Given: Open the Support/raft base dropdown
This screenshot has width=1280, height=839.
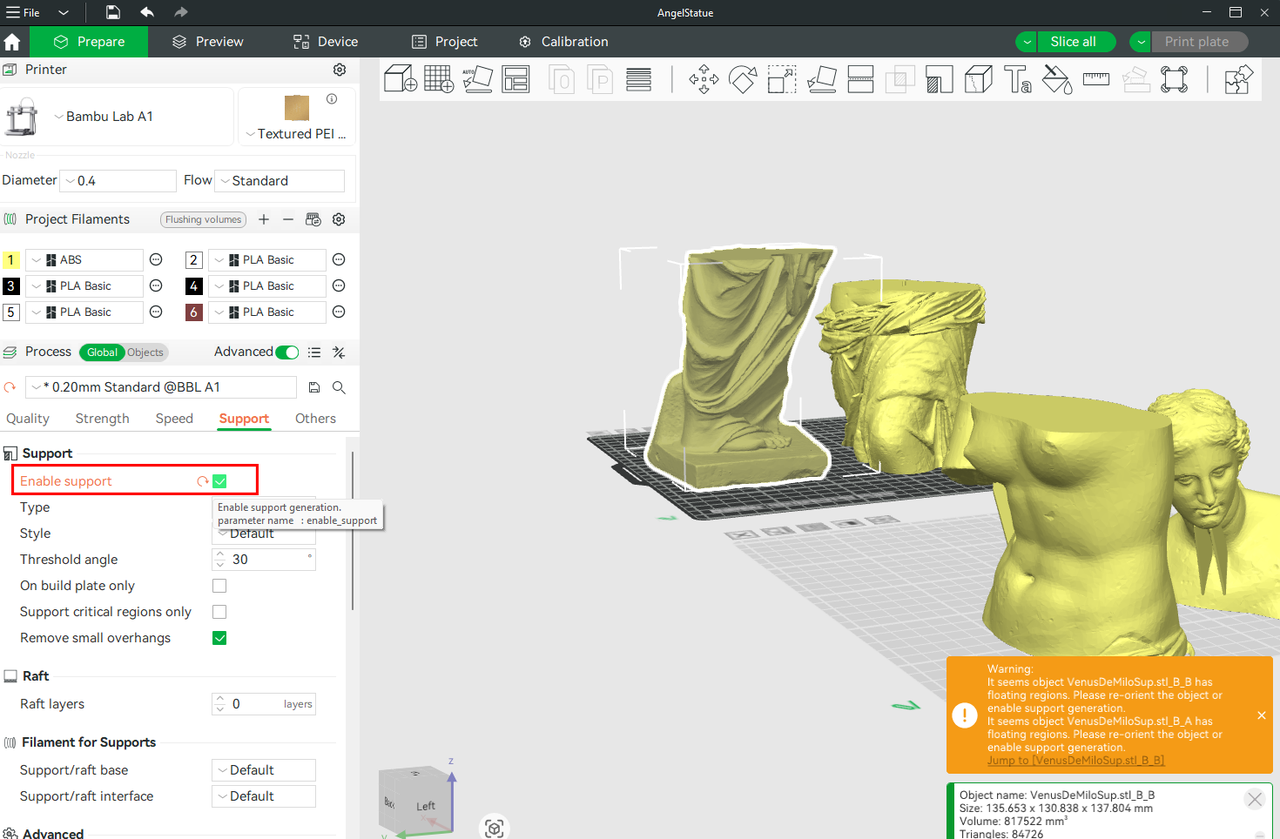Looking at the screenshot, I should (264, 770).
